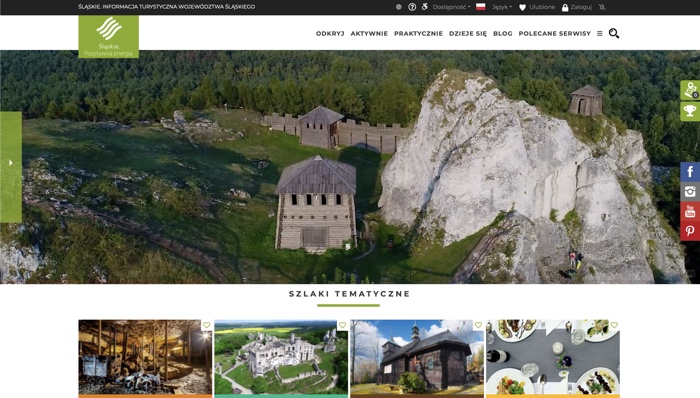
Task: Open the map route planner icon
Action: [x=690, y=90]
